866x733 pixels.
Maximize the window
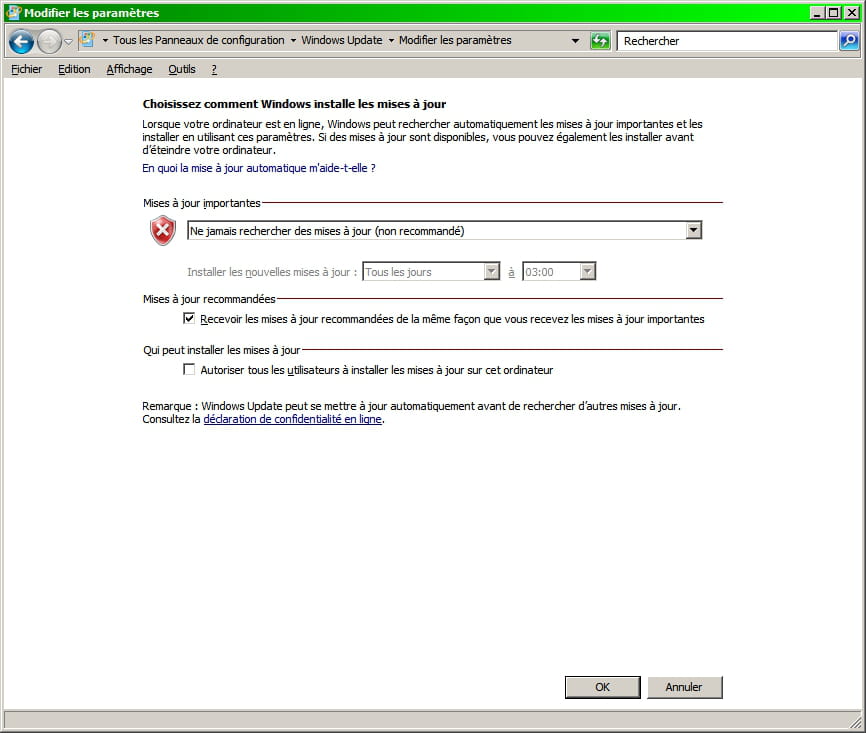834,13
